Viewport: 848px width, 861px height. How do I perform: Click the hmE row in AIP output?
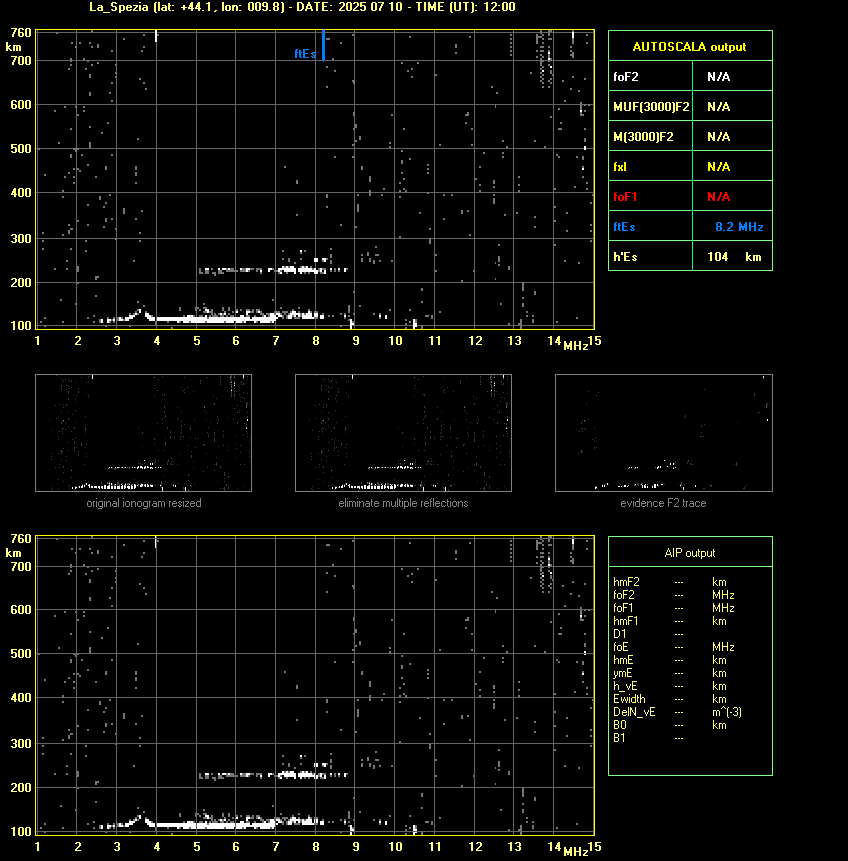pos(670,660)
